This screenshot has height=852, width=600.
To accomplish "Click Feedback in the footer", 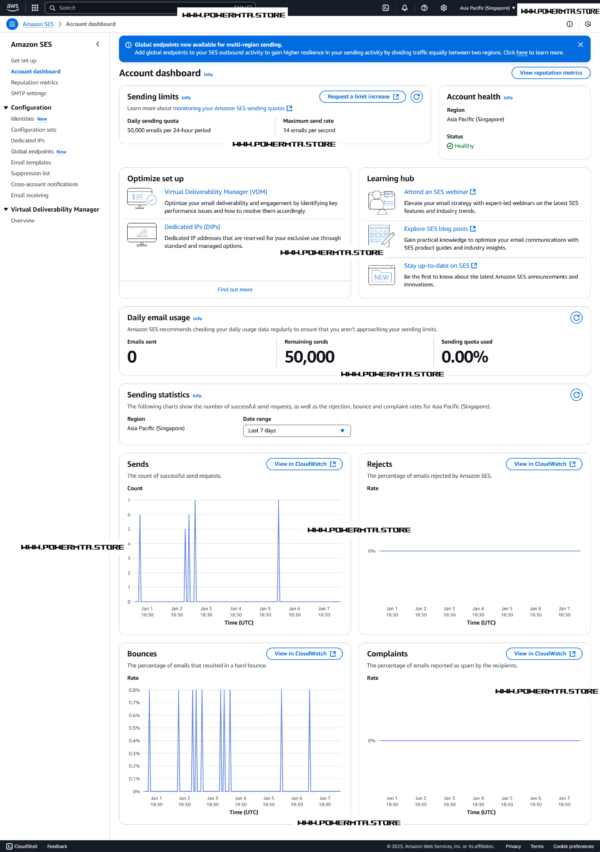I will (x=57, y=846).
